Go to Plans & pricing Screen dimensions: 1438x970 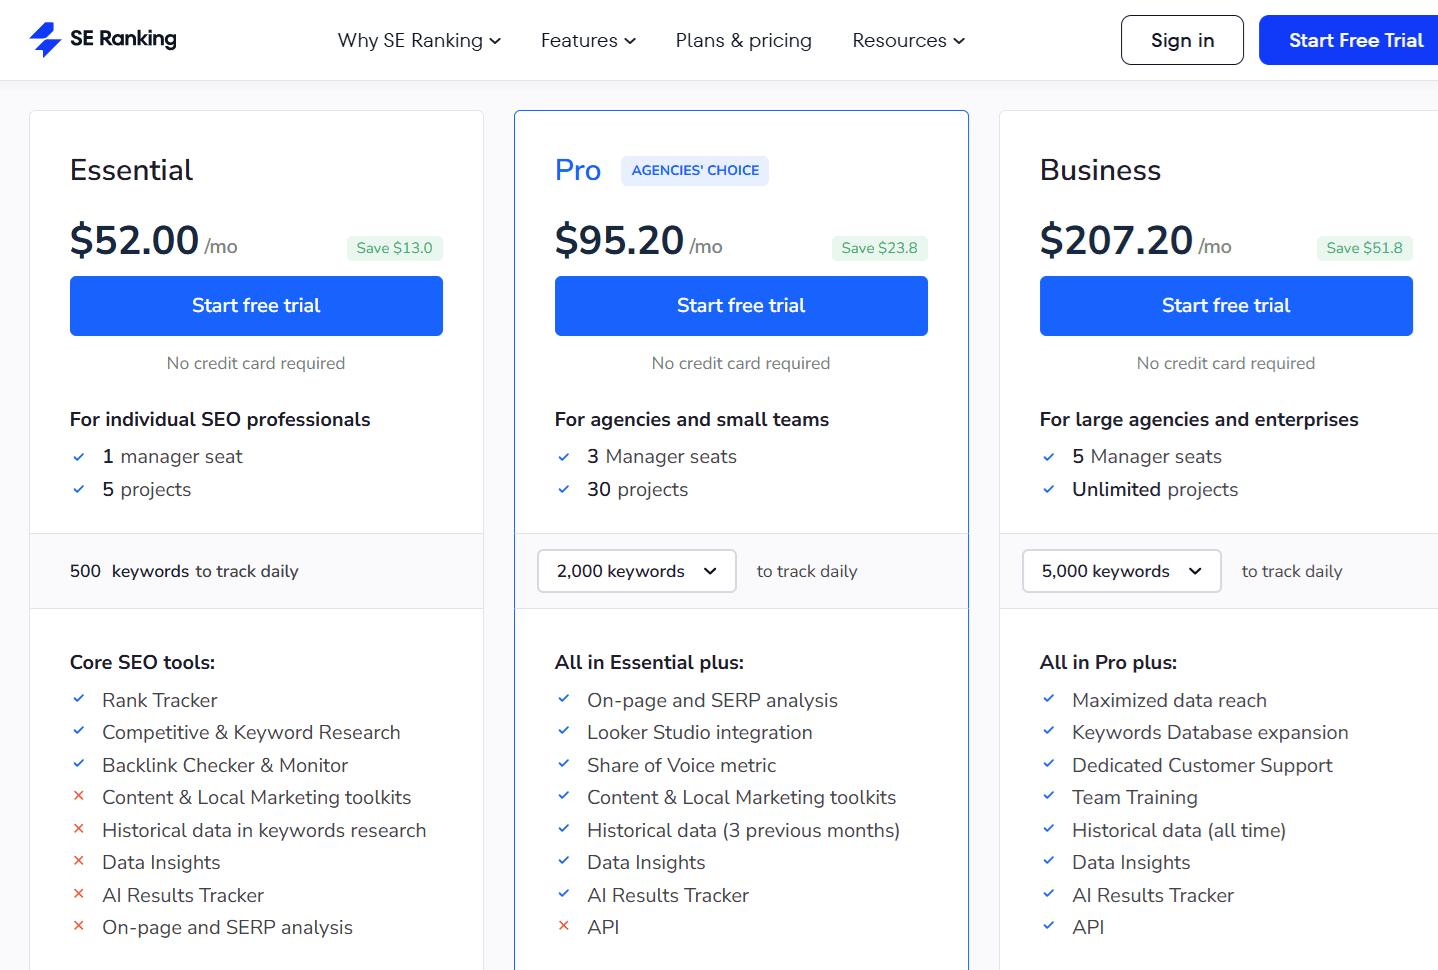tap(743, 40)
